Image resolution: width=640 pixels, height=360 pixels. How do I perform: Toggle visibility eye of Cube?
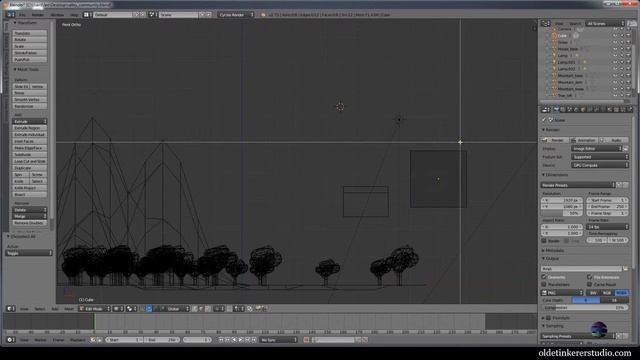coord(615,36)
